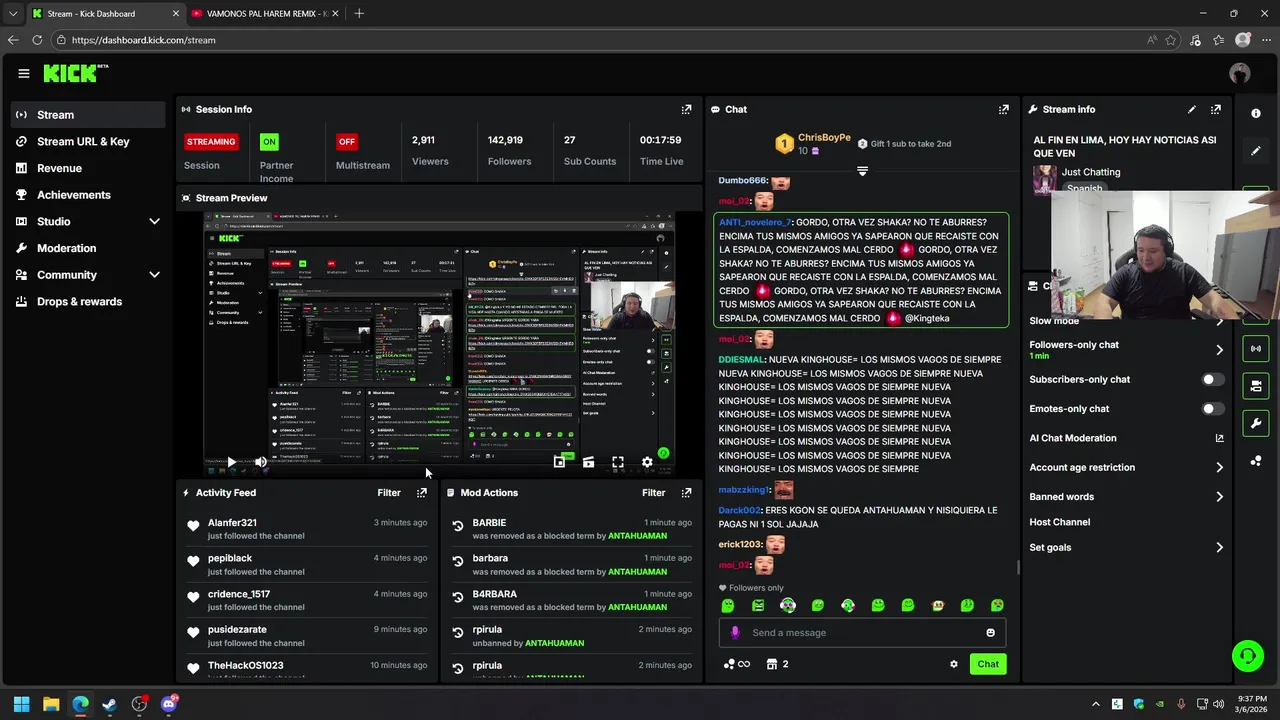The image size is (1280, 720).
Task: Open ANTAHUAMAN link in BARBIE row
Action: tap(637, 536)
